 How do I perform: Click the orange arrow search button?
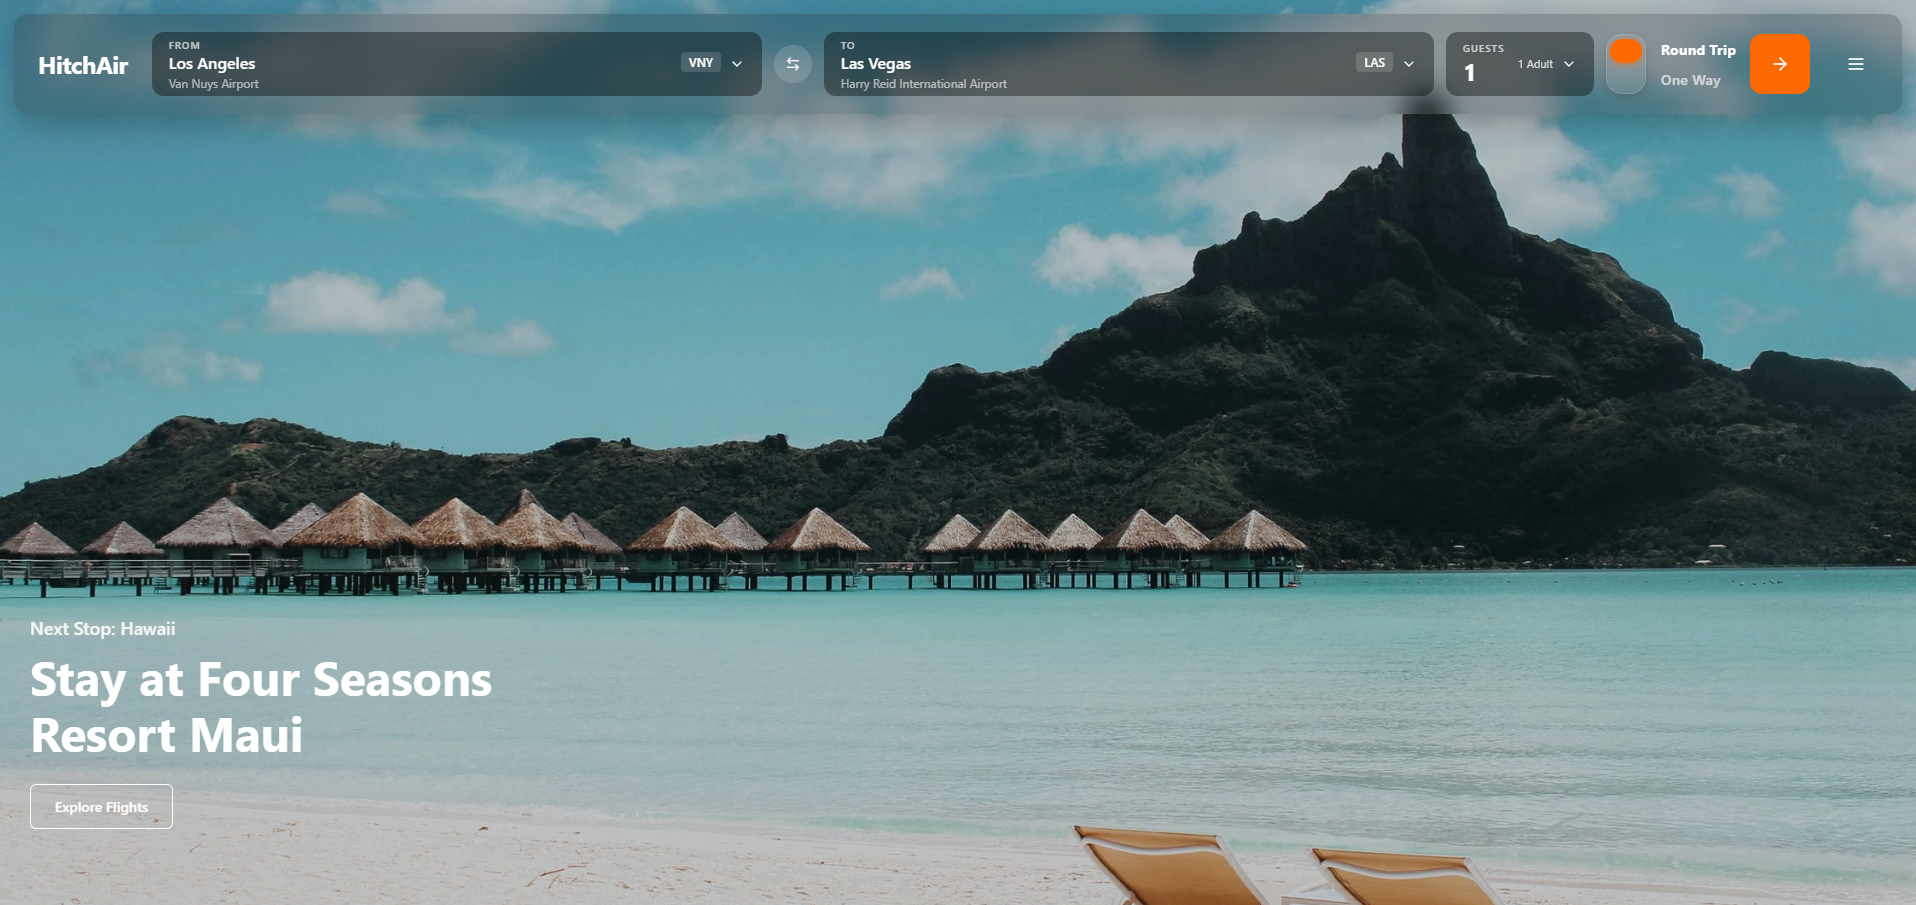point(1779,64)
